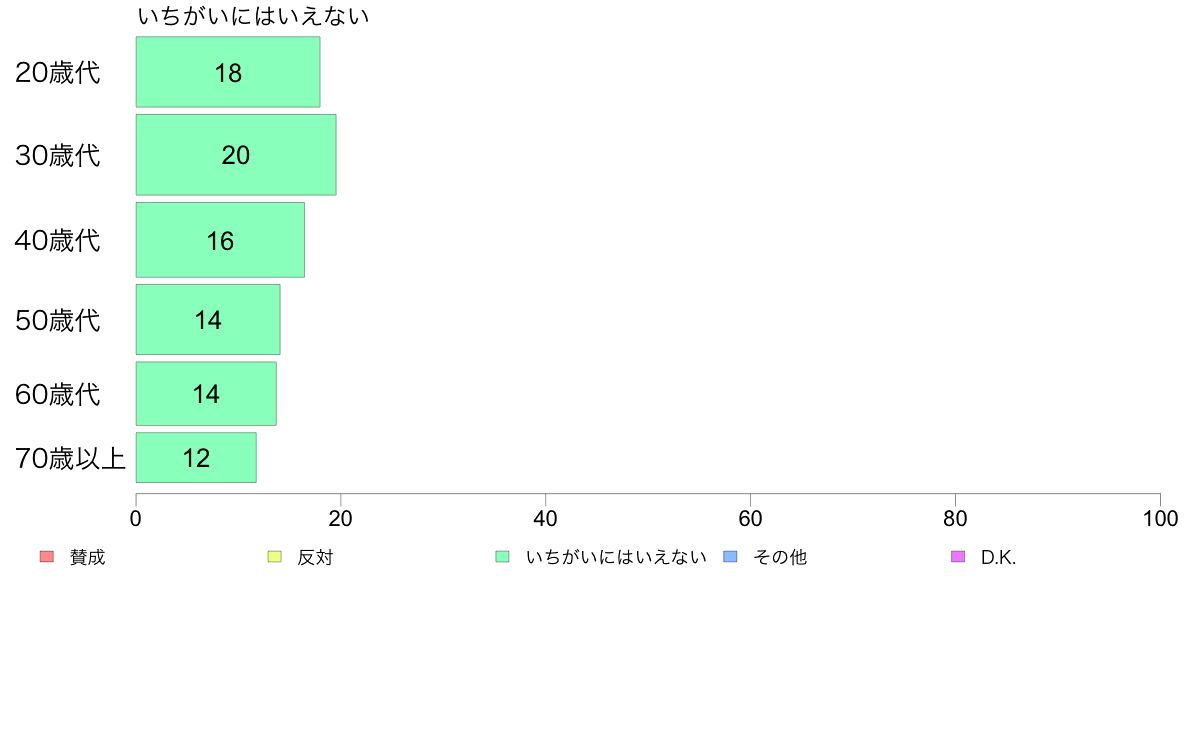Select the 50歳代 bar showing 14

coord(208,319)
